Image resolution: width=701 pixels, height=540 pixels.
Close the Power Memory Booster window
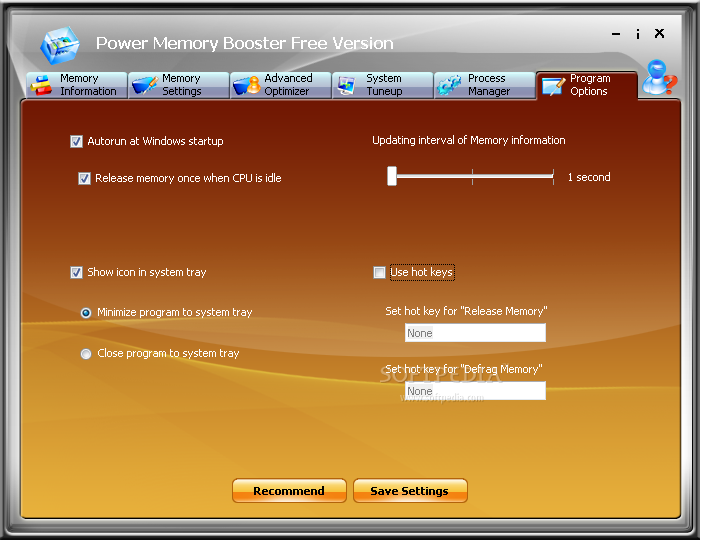tap(659, 34)
